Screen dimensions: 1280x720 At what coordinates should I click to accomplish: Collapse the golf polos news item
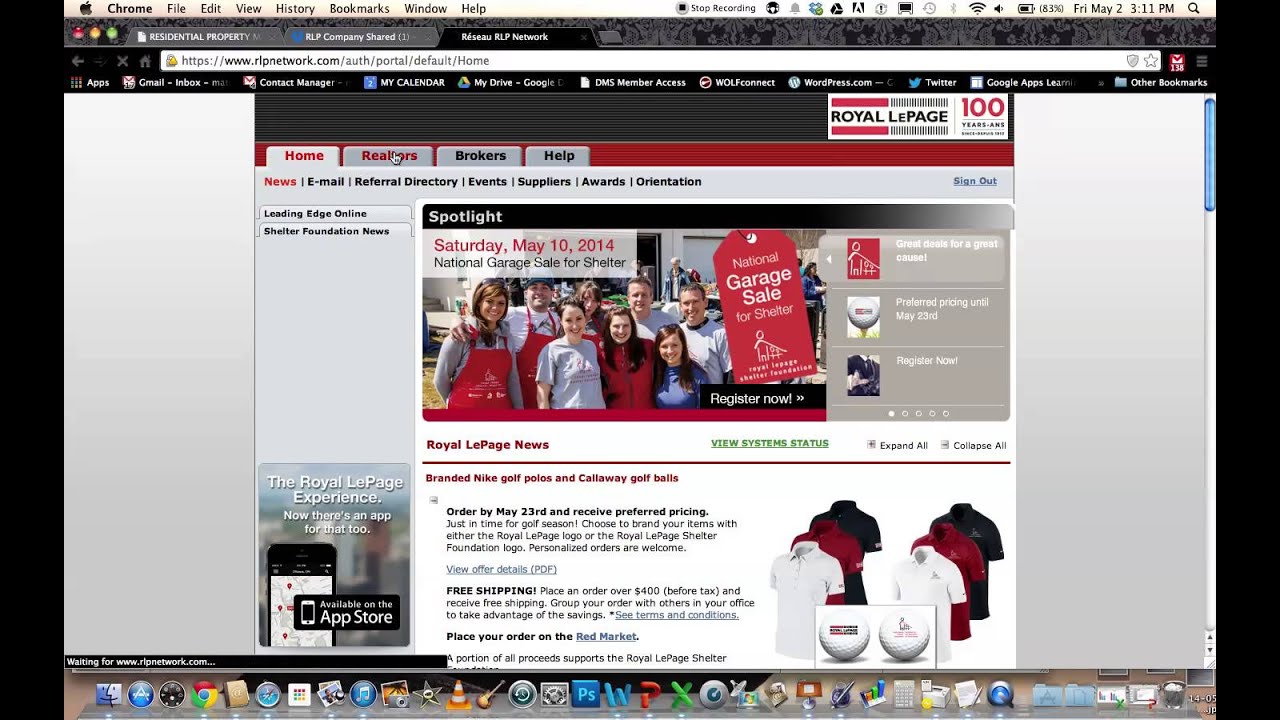(x=434, y=499)
